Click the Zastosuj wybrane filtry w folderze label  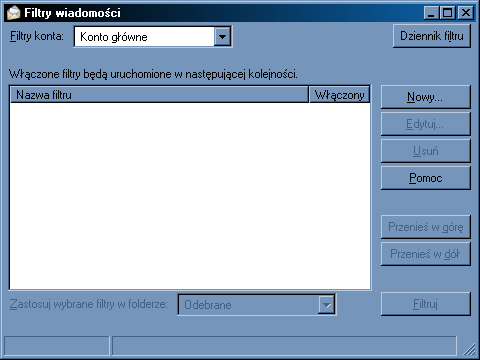pos(88,304)
